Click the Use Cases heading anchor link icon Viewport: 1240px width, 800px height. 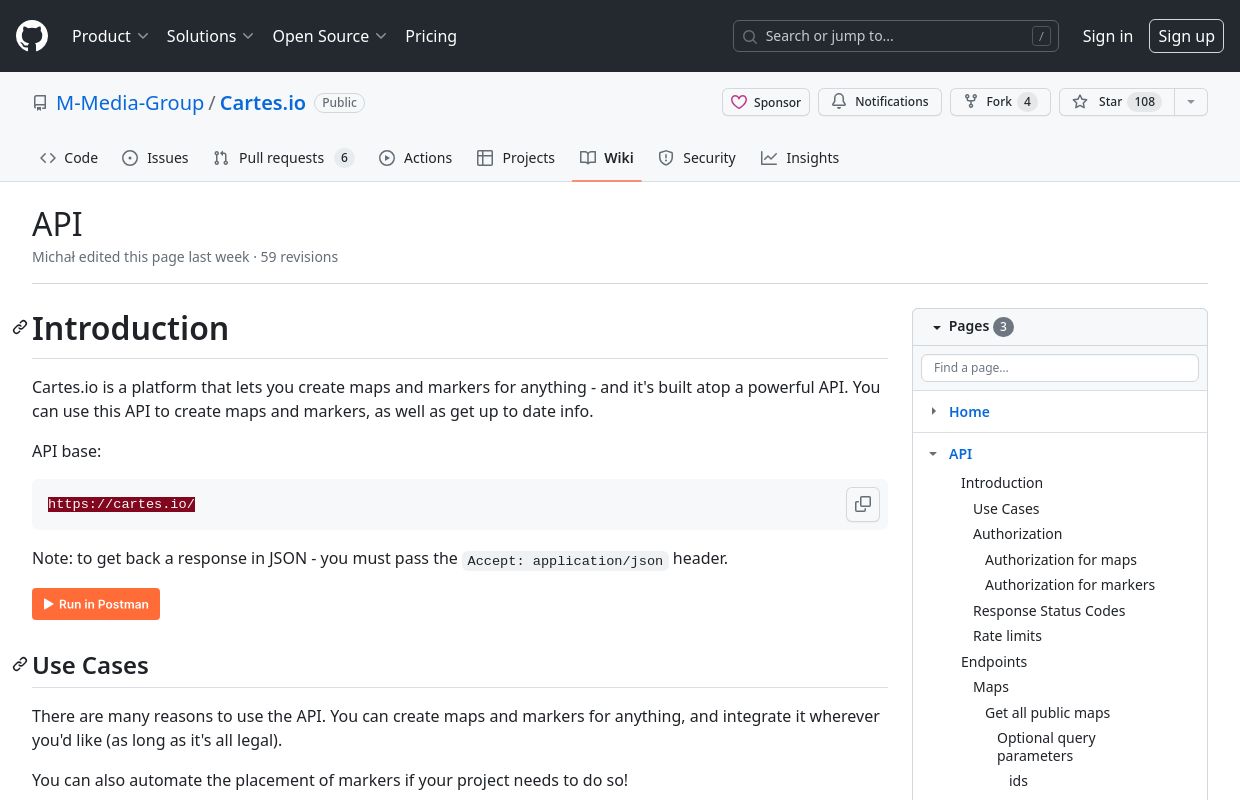tap(20, 665)
